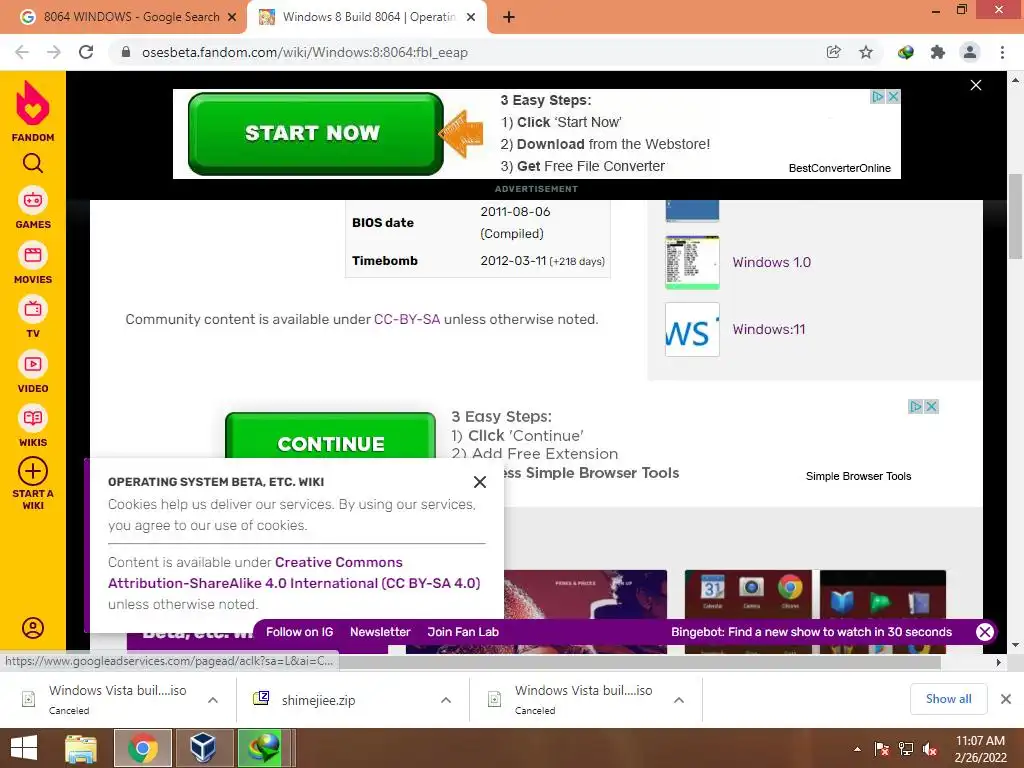Close the Windows 8 Build 8064 tab
Screen dimensions: 1024x768
click(x=471, y=17)
